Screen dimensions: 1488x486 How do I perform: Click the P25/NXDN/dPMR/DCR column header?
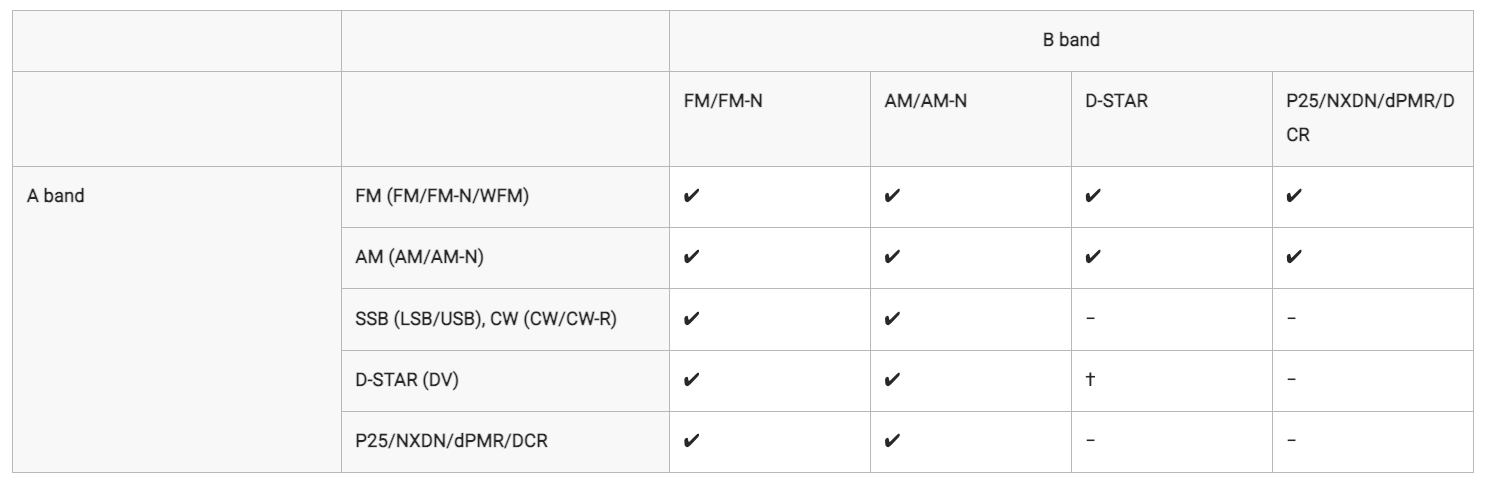pos(1369,118)
